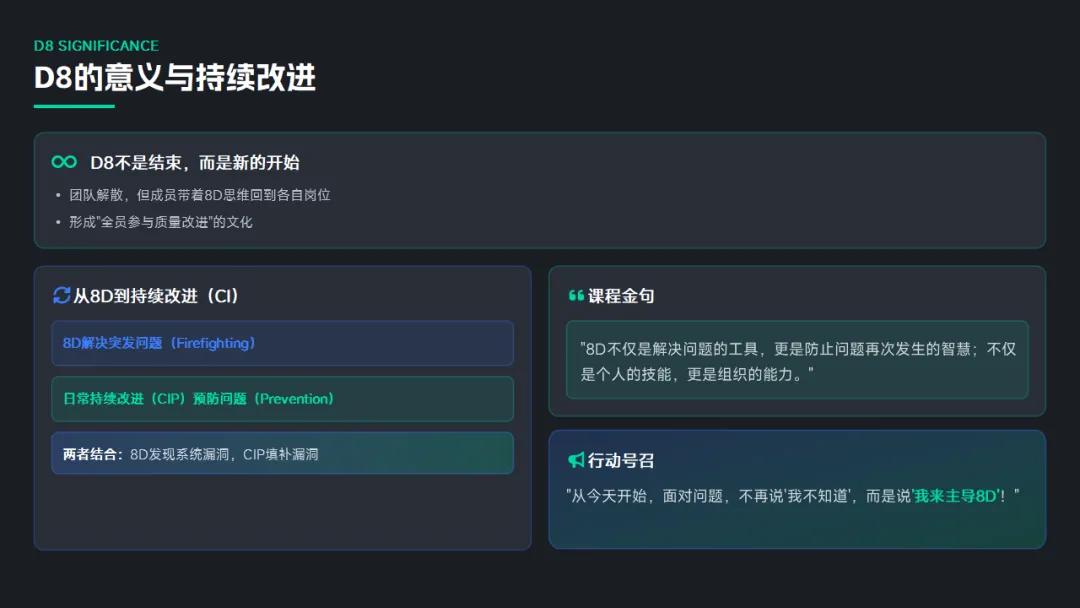1080x608 pixels.
Task: Click the empty area under 两者结合 box
Action: [x=282, y=510]
